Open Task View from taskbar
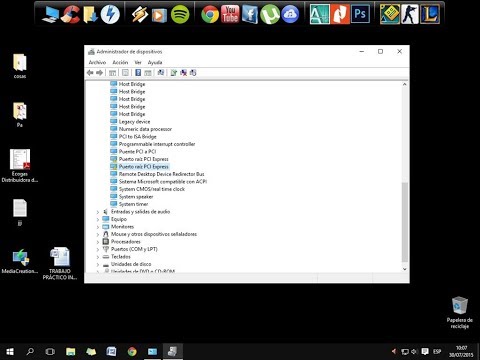Viewport: 480px width, 360px height. [50, 351]
